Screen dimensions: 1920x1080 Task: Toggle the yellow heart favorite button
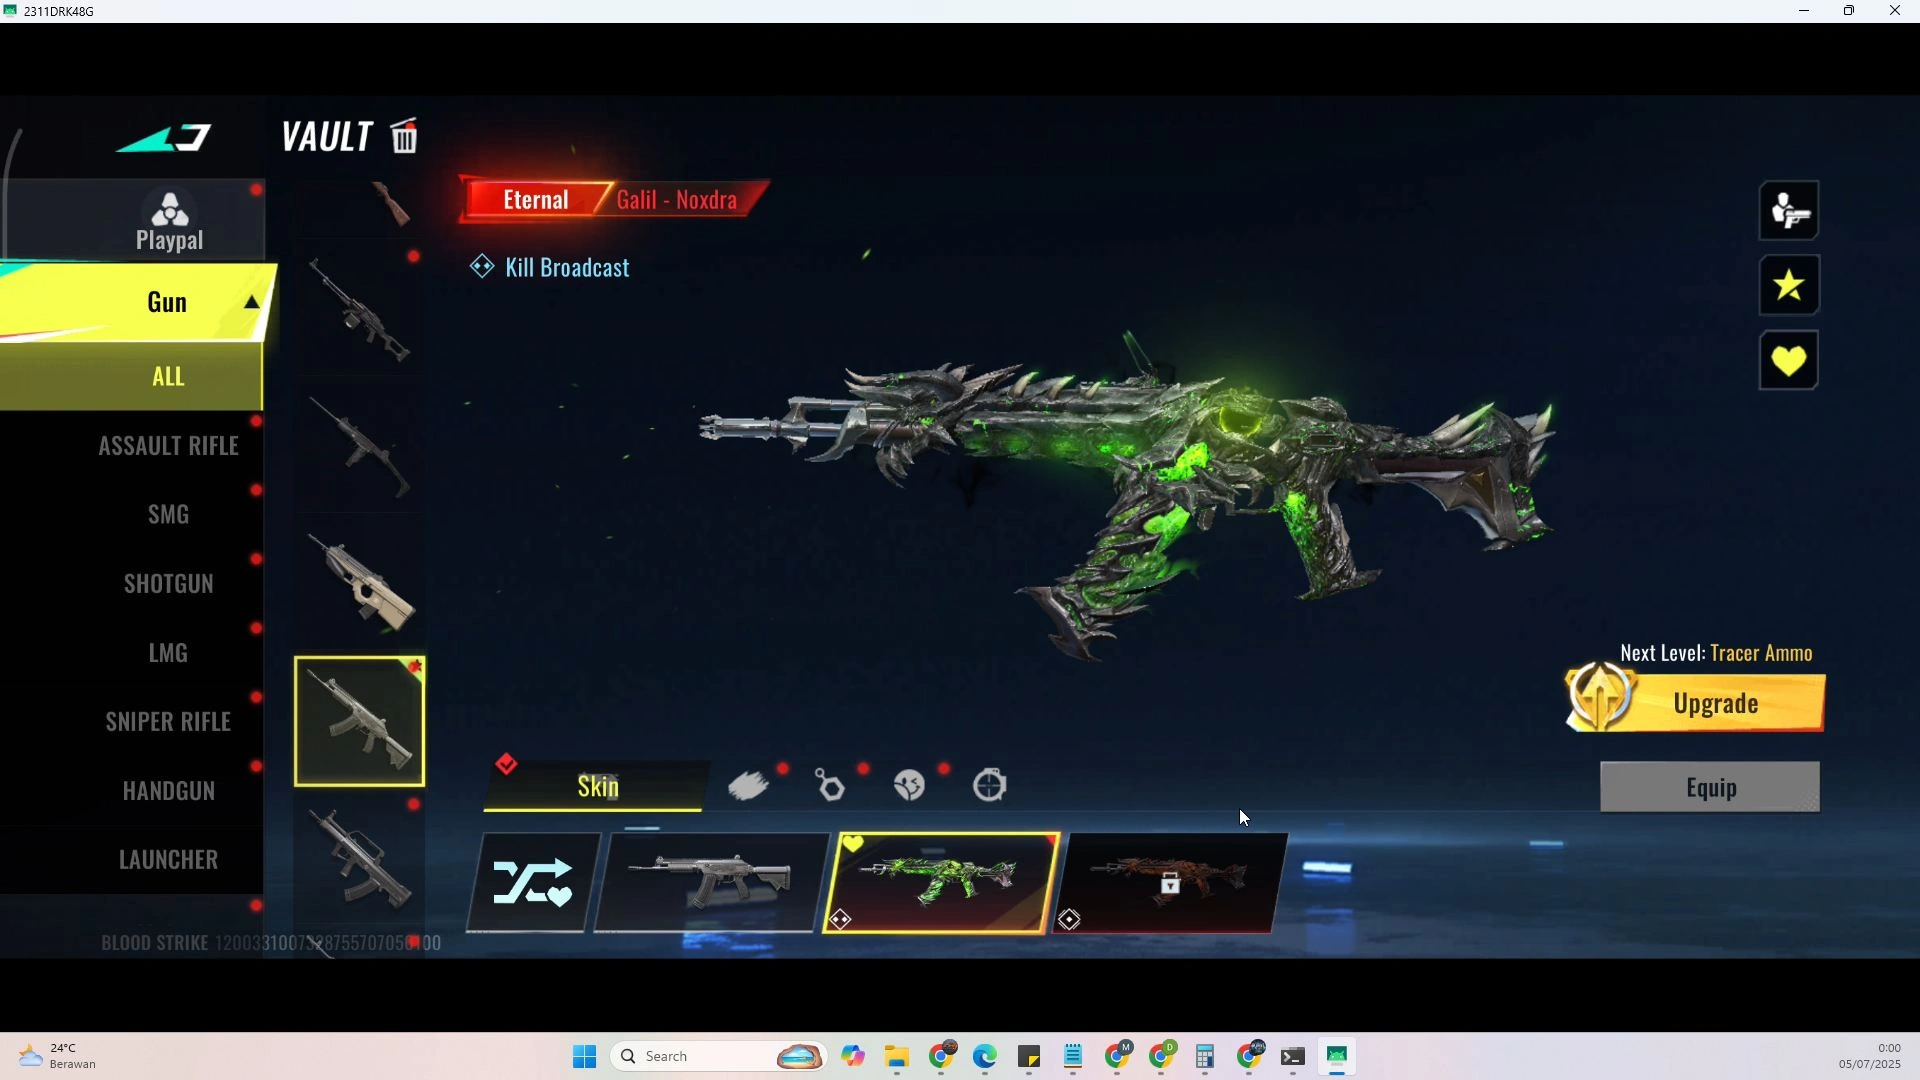tap(1788, 361)
